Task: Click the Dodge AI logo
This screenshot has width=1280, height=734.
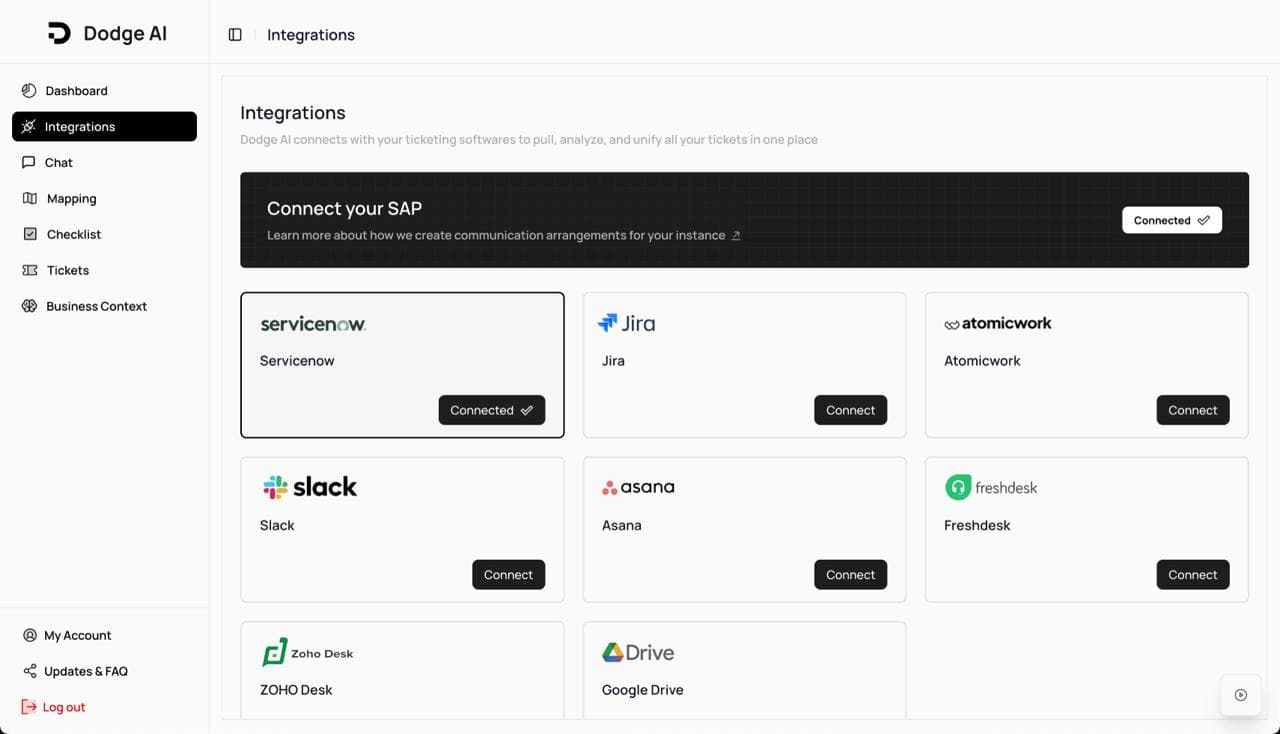Action: (108, 32)
